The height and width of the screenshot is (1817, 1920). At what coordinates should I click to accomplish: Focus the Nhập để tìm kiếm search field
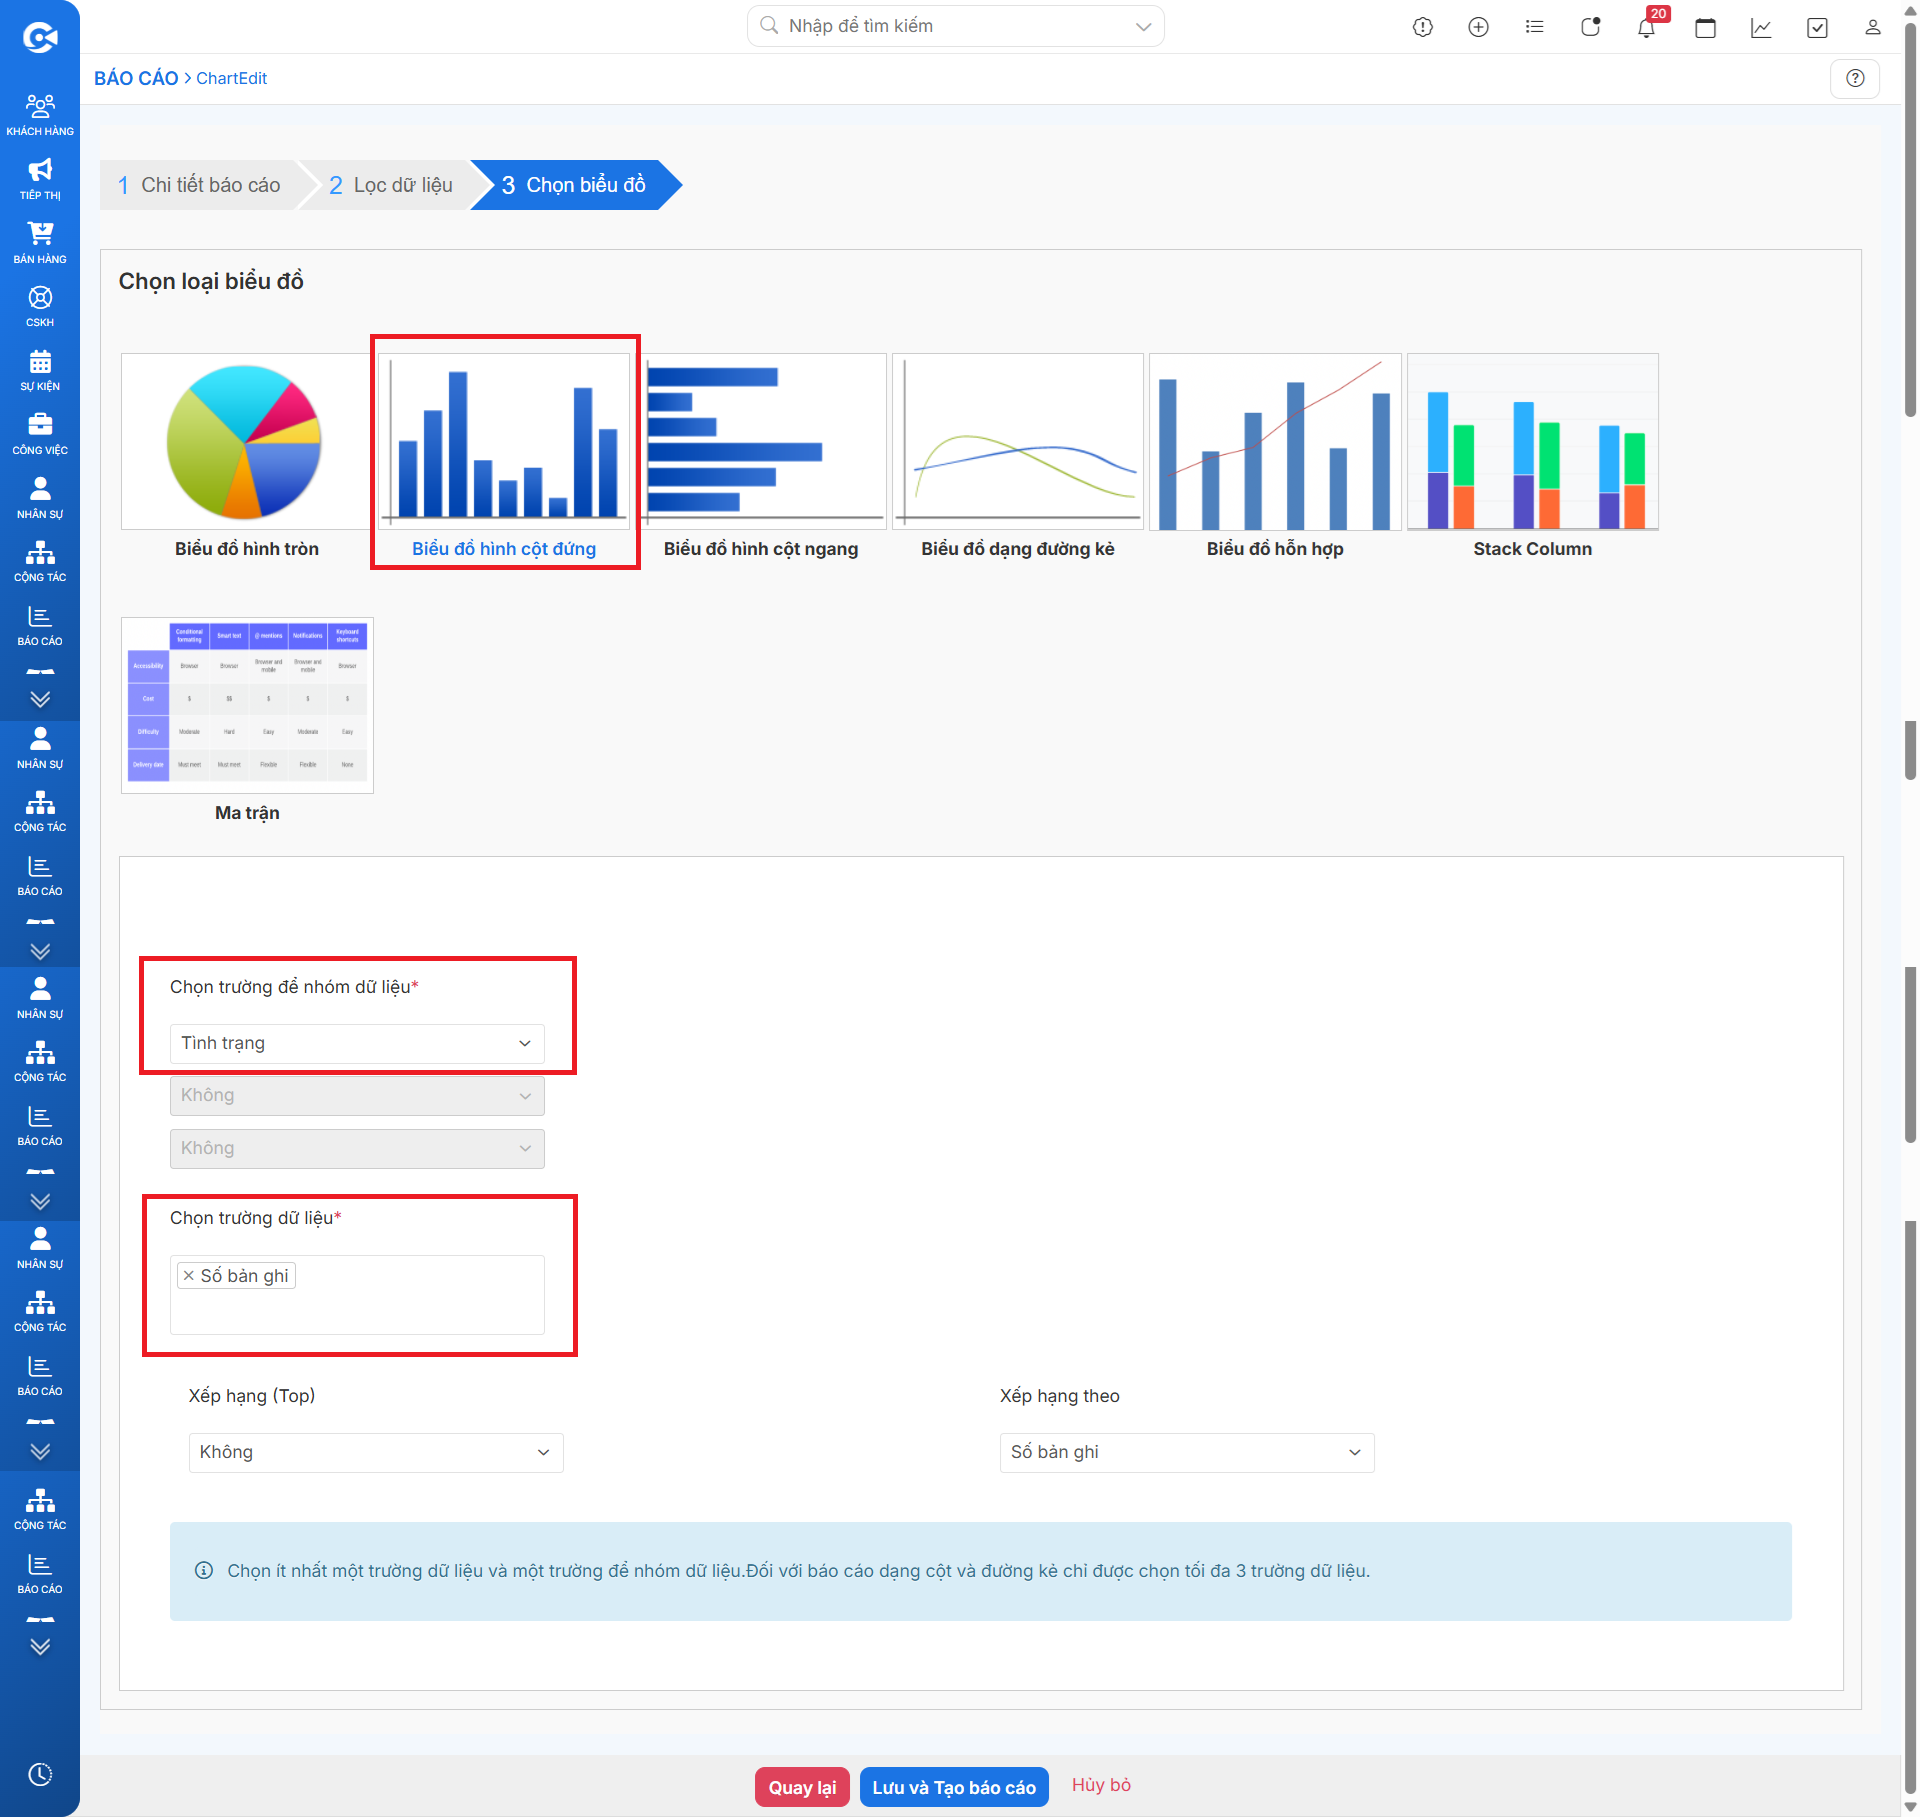tap(955, 26)
